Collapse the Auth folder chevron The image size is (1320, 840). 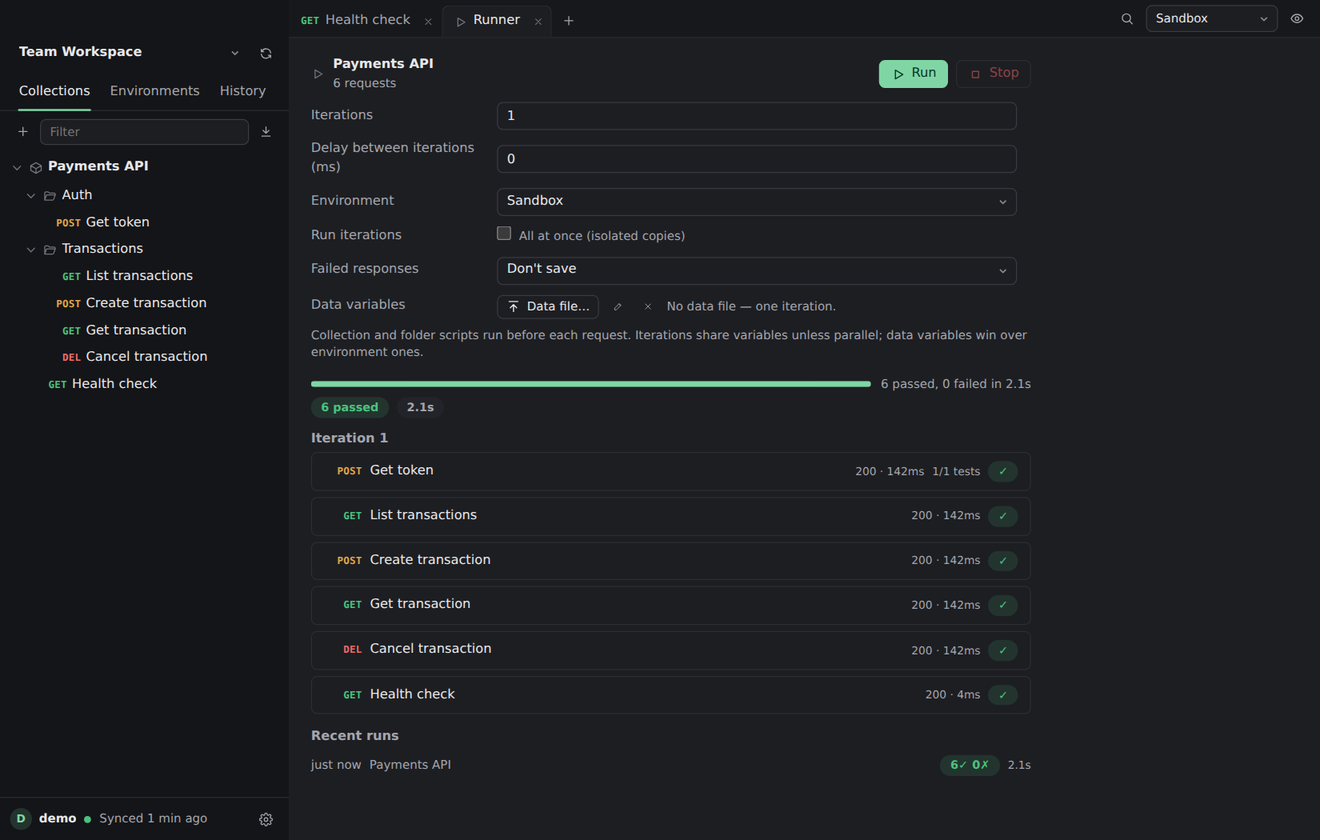[31, 196]
